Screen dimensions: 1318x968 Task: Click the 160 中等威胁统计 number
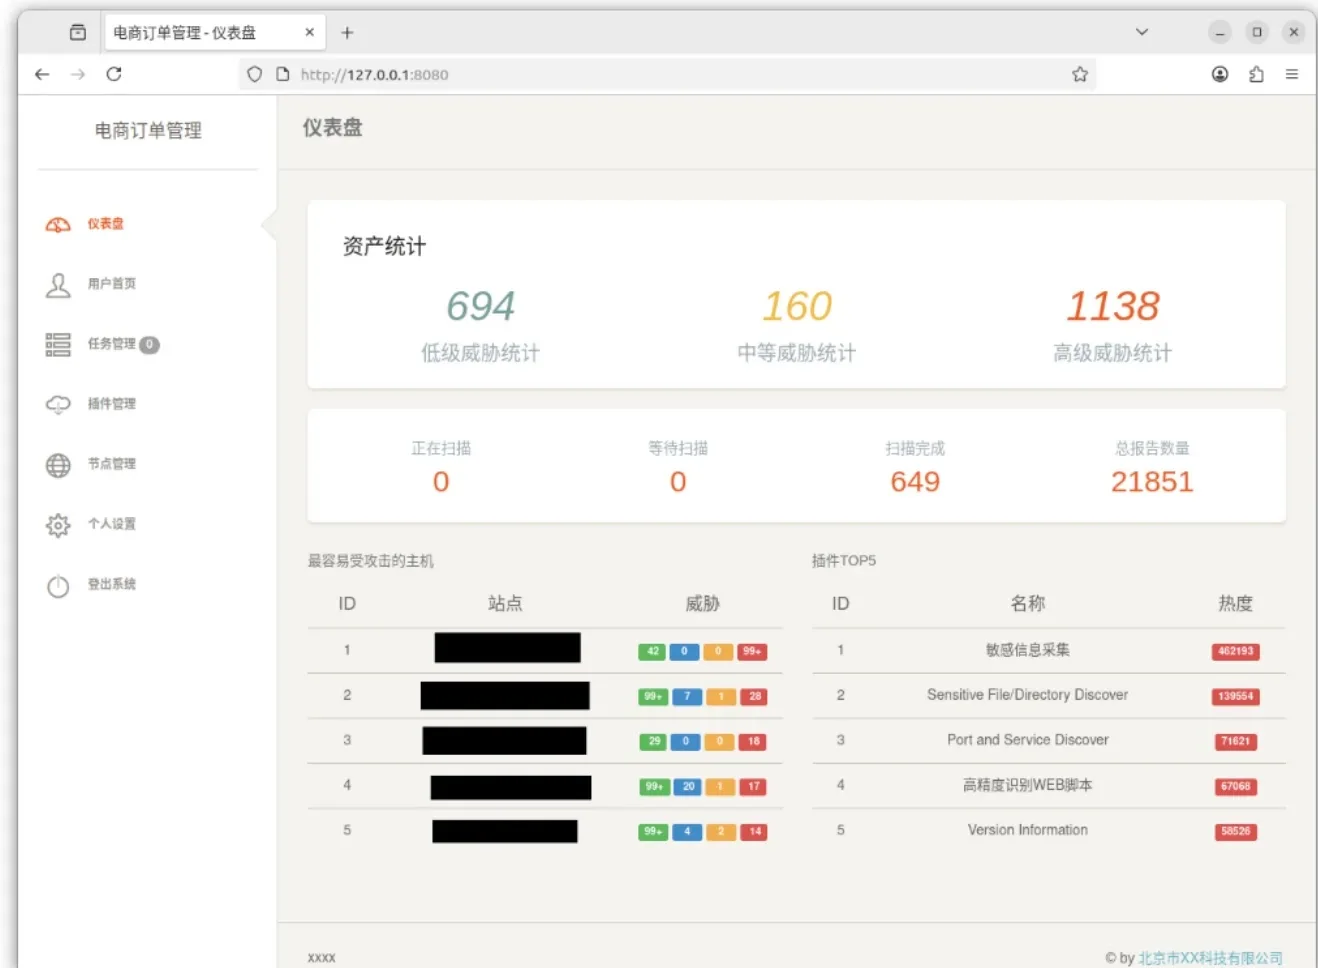[797, 306]
